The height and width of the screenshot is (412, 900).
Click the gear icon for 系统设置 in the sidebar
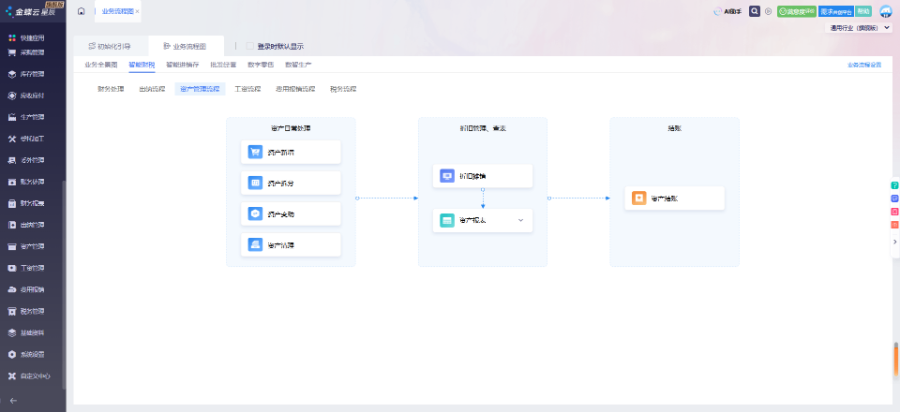pyautogui.click(x=11, y=354)
